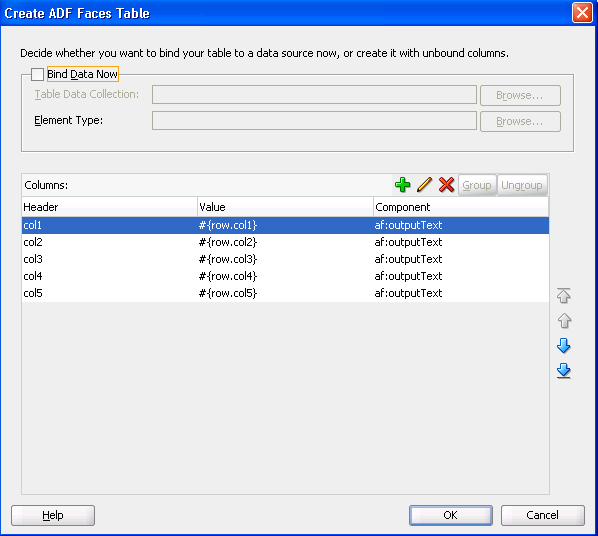This screenshot has height=536, width=598.
Task: Click the green plus add column icon
Action: pos(402,185)
